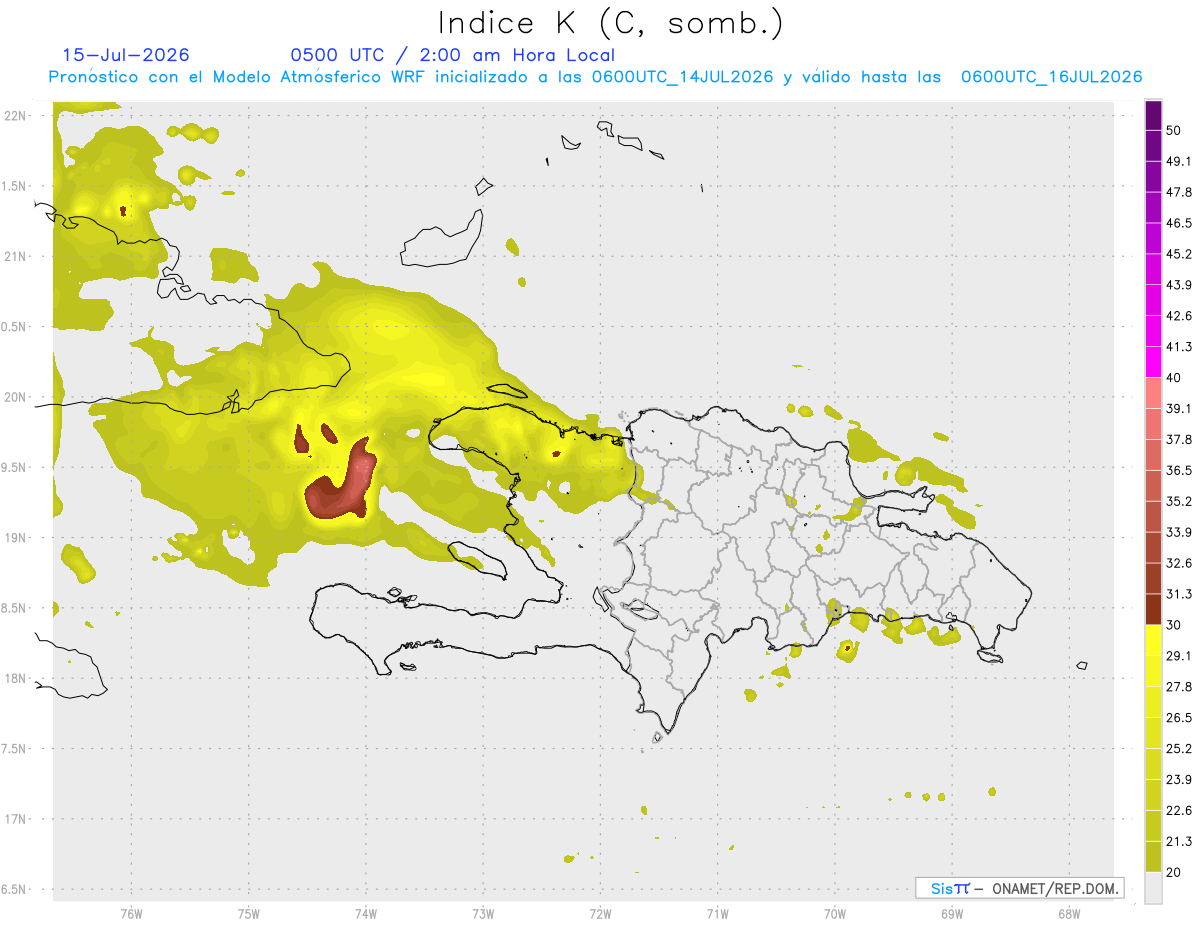Pick the magenta swatch between 40 and 41.3
Screen dimensions: 1200x927
click(1153, 362)
